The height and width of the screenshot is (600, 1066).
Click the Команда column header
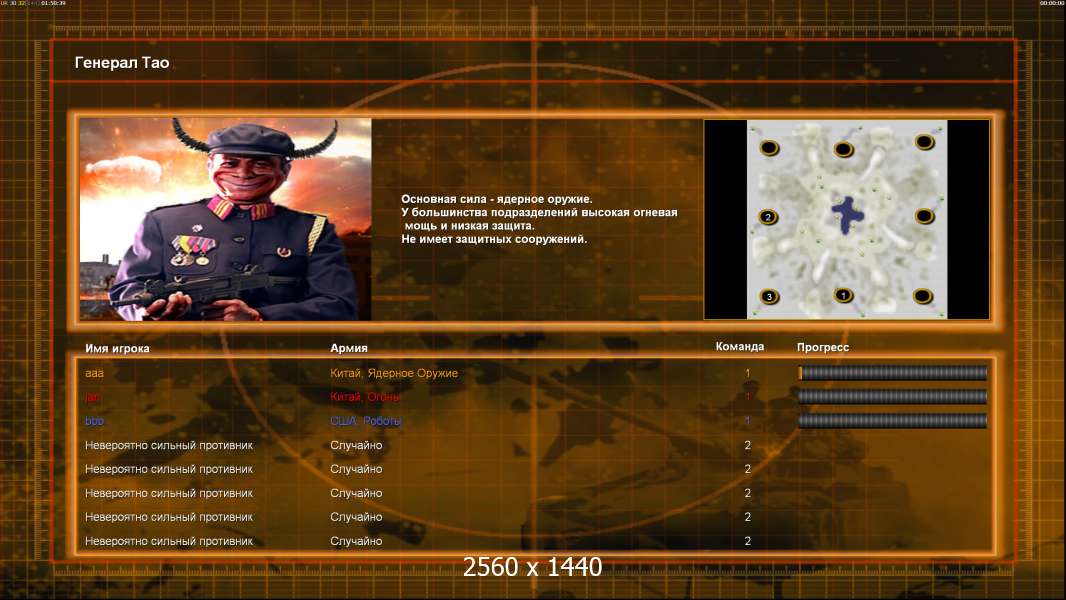pyautogui.click(x=740, y=347)
